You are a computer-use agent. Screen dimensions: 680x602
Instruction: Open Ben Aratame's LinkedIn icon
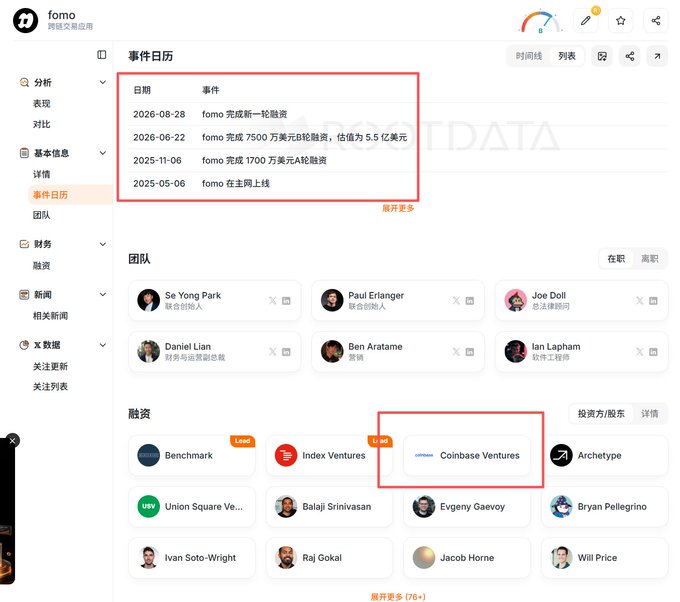[470, 352]
